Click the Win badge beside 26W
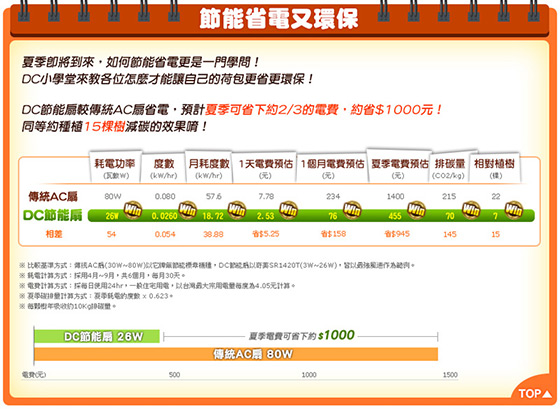 point(133,210)
